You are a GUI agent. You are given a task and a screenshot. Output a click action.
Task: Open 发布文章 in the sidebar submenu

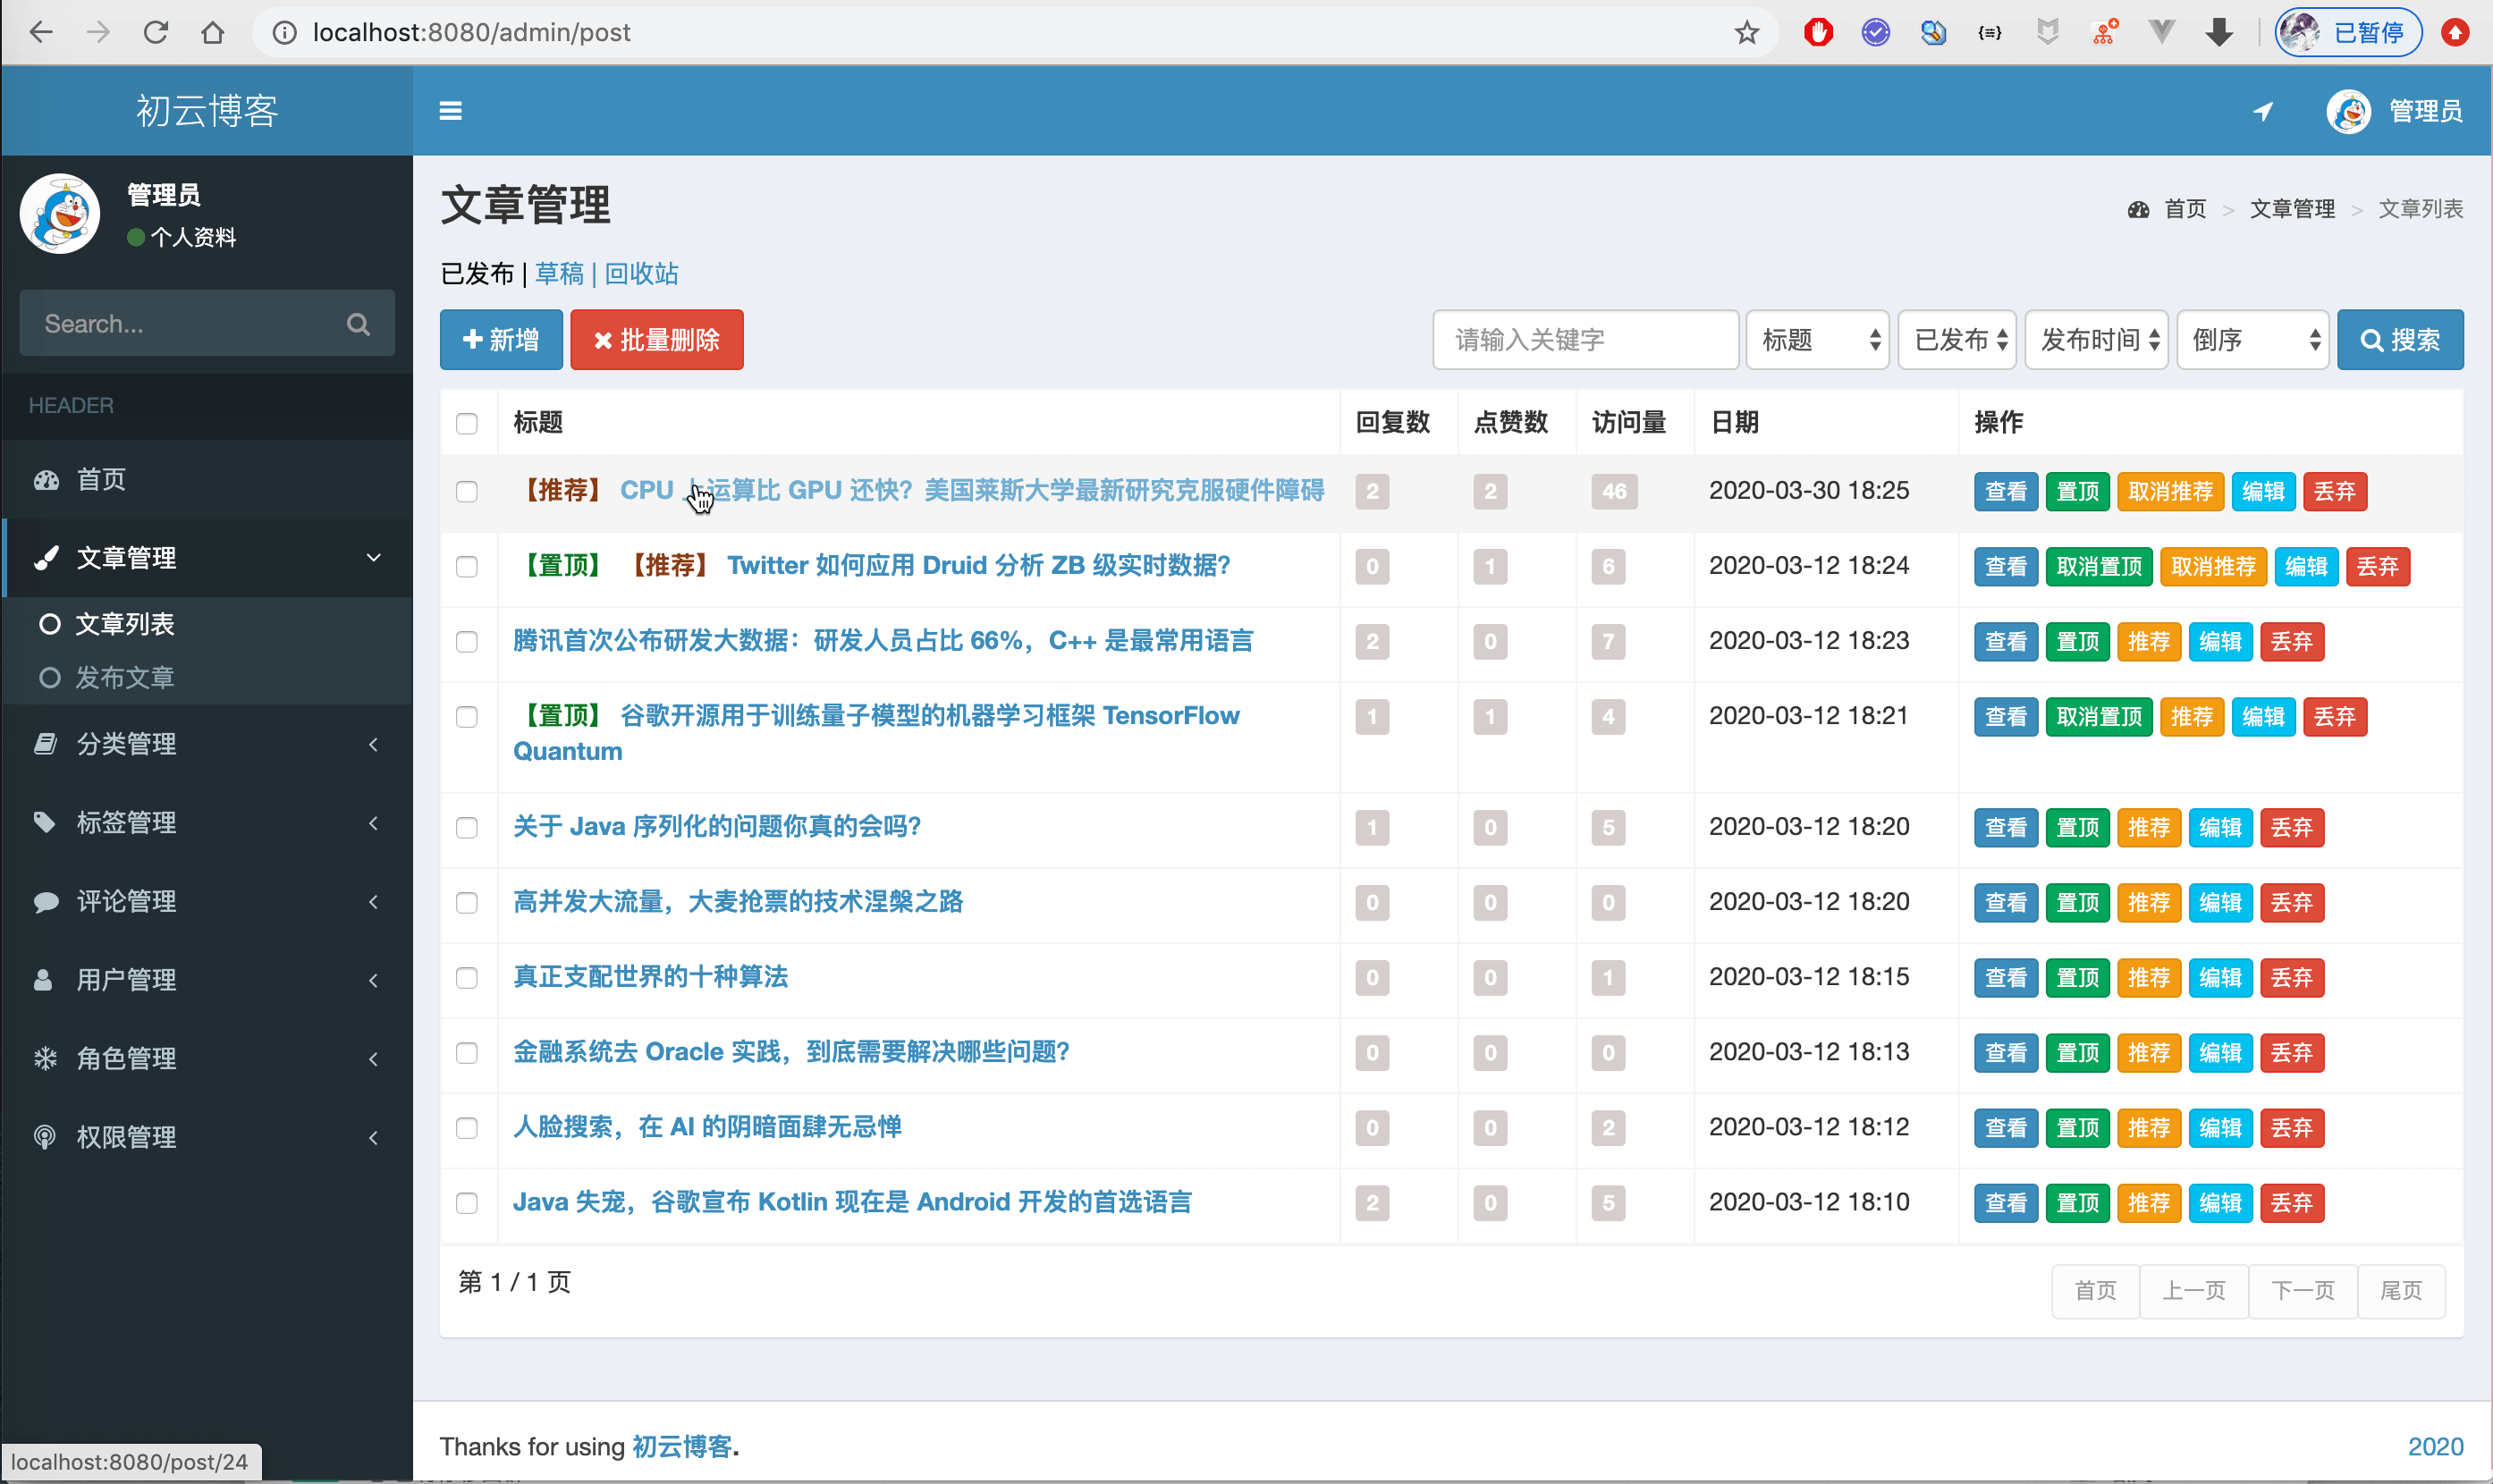click(x=125, y=678)
